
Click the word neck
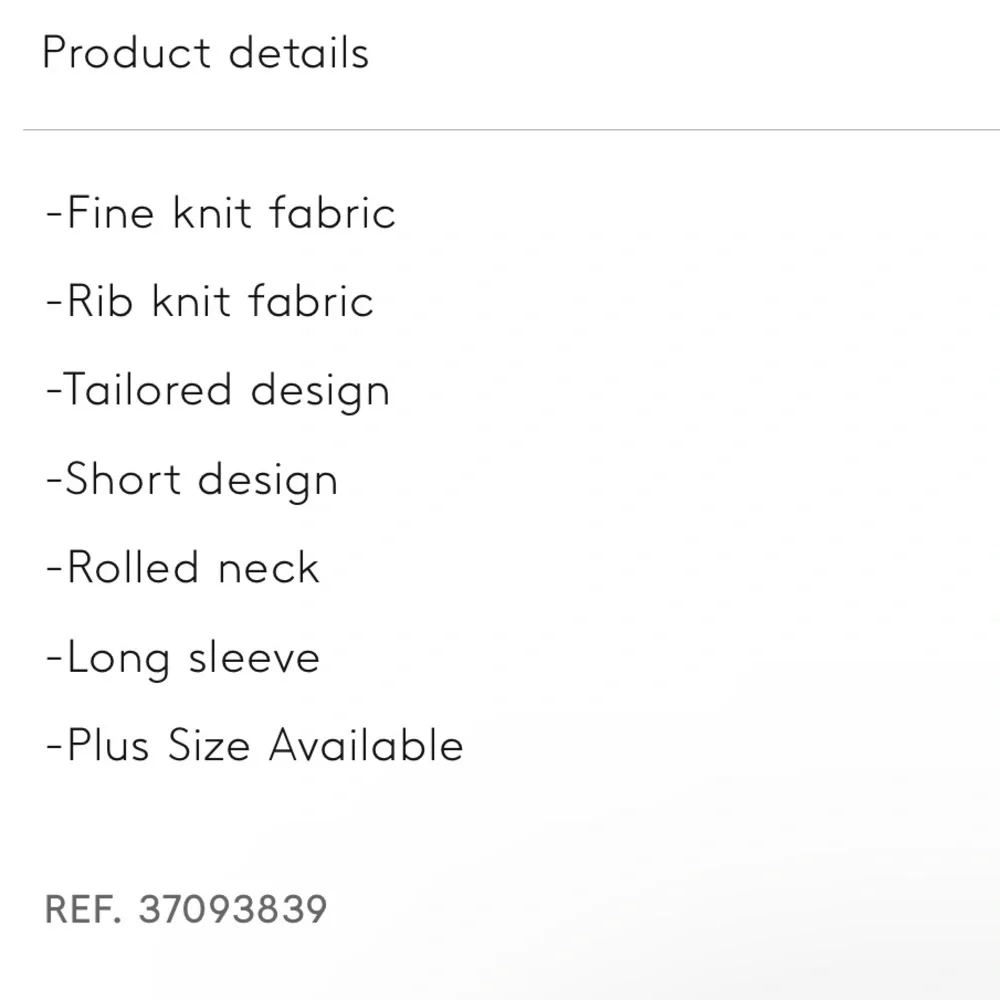click(x=268, y=567)
